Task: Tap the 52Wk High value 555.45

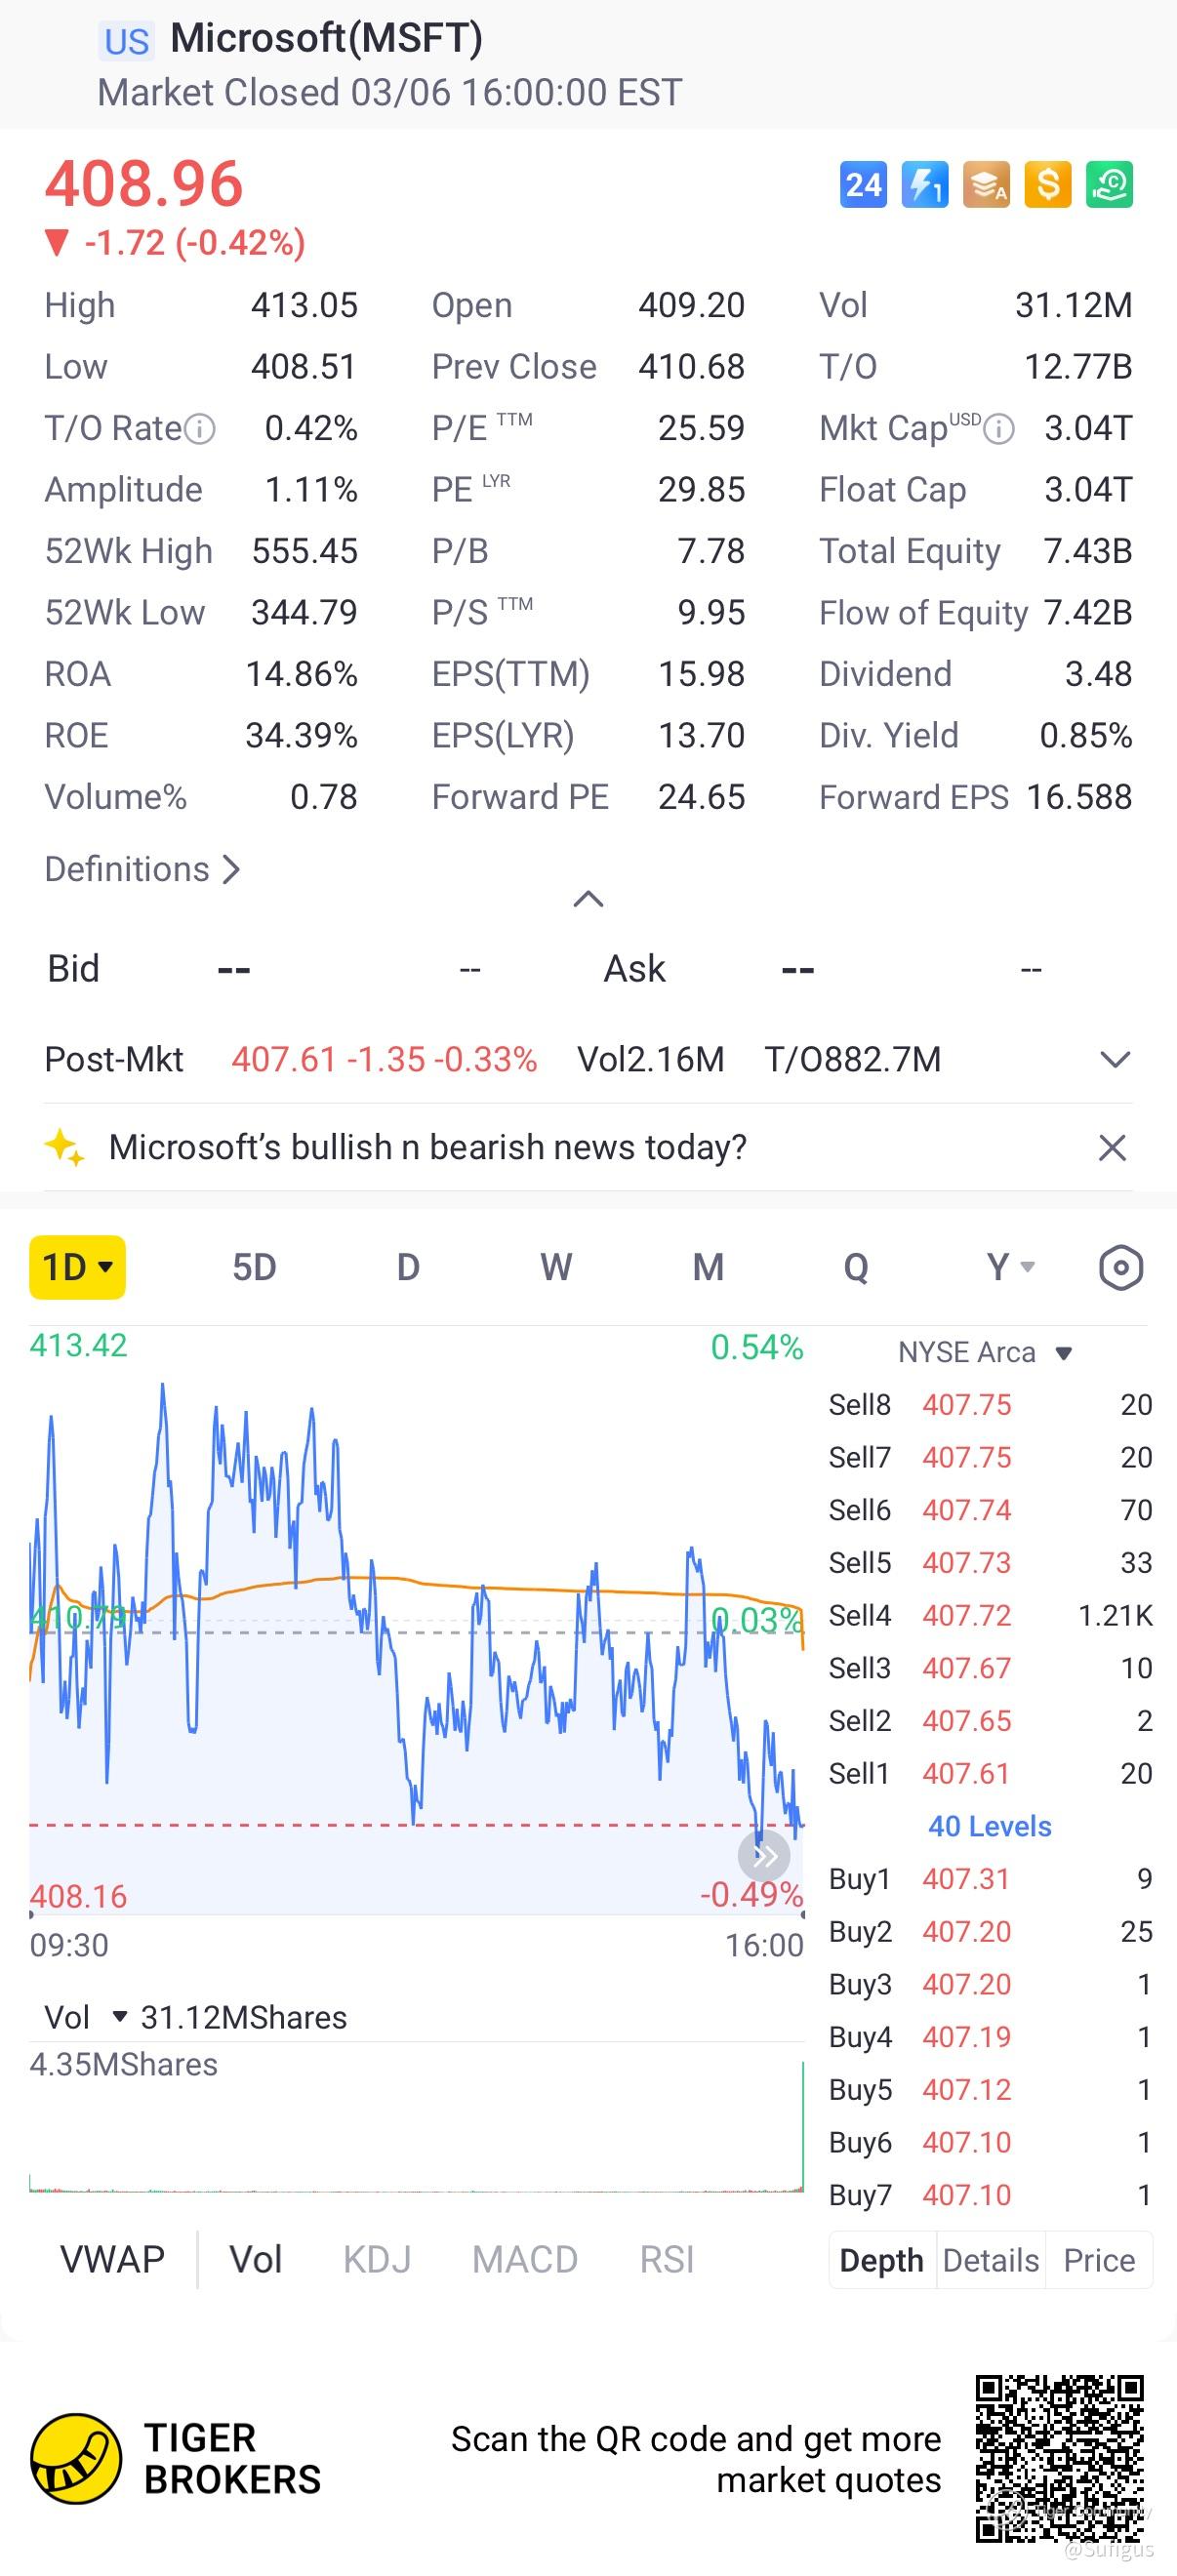Action: [x=304, y=551]
